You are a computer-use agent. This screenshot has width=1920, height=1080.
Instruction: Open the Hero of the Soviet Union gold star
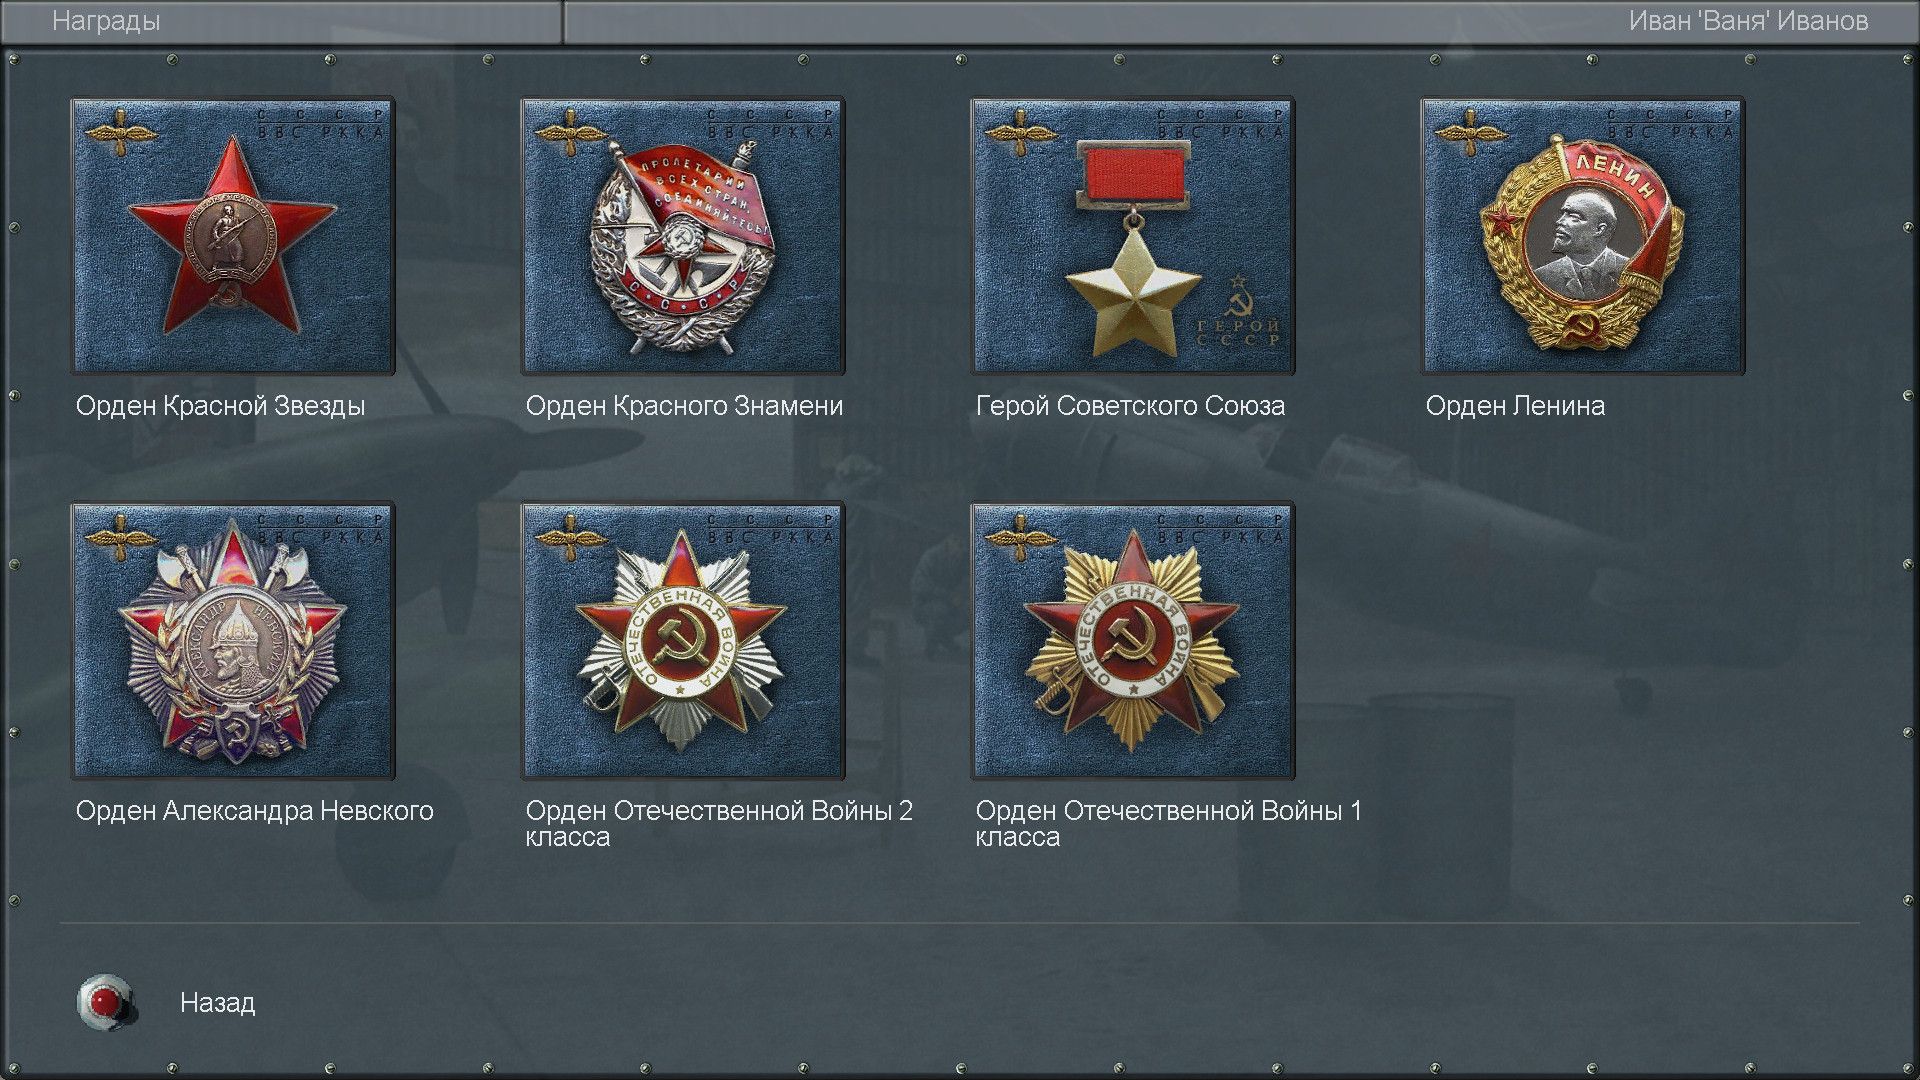click(1133, 236)
